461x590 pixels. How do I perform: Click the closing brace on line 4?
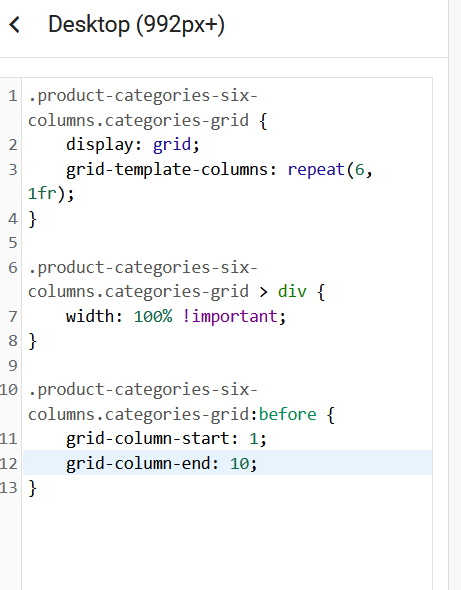(x=33, y=219)
